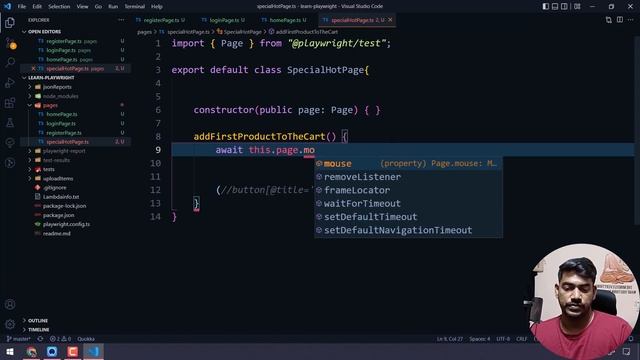Click the editor vertical scrollbar
The height and width of the screenshot is (360, 640).
point(637,131)
